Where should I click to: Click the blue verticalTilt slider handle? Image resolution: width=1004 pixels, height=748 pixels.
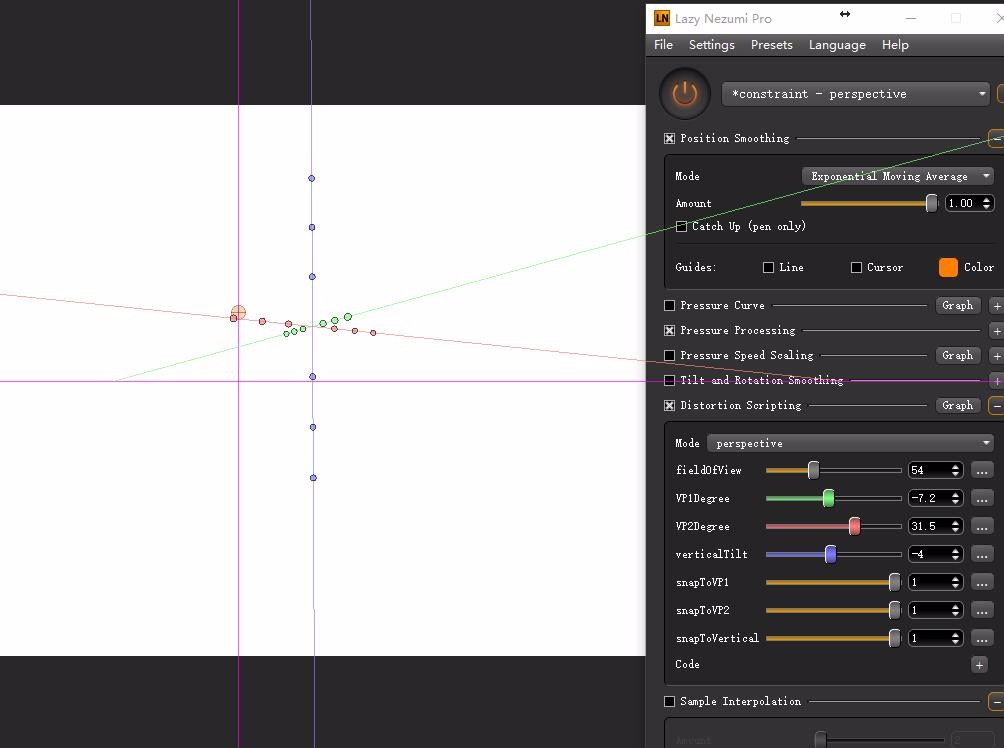click(830, 554)
